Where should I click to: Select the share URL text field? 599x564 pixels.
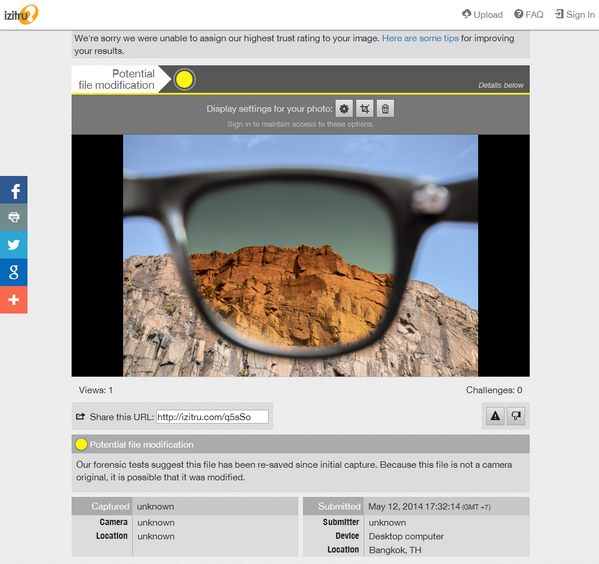pos(212,417)
